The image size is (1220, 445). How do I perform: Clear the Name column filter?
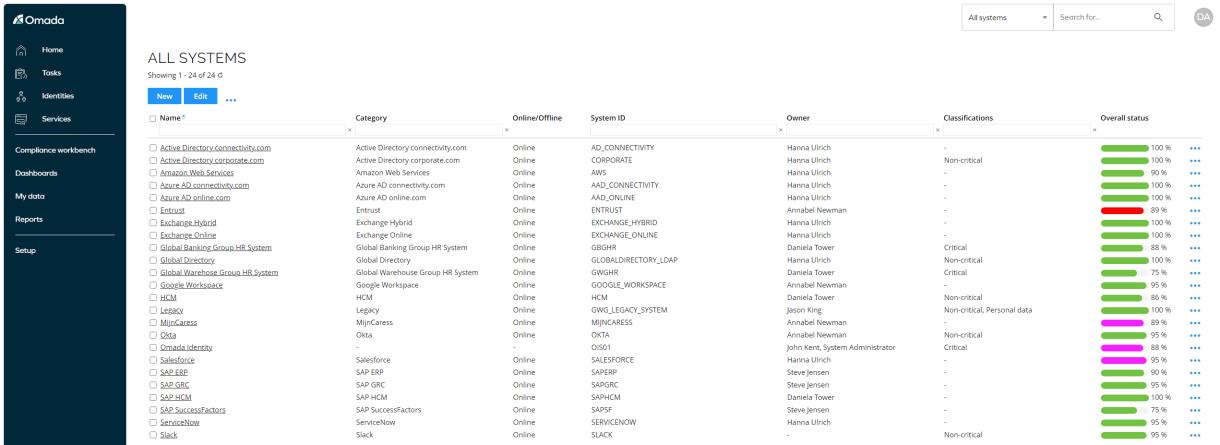pyautogui.click(x=349, y=131)
